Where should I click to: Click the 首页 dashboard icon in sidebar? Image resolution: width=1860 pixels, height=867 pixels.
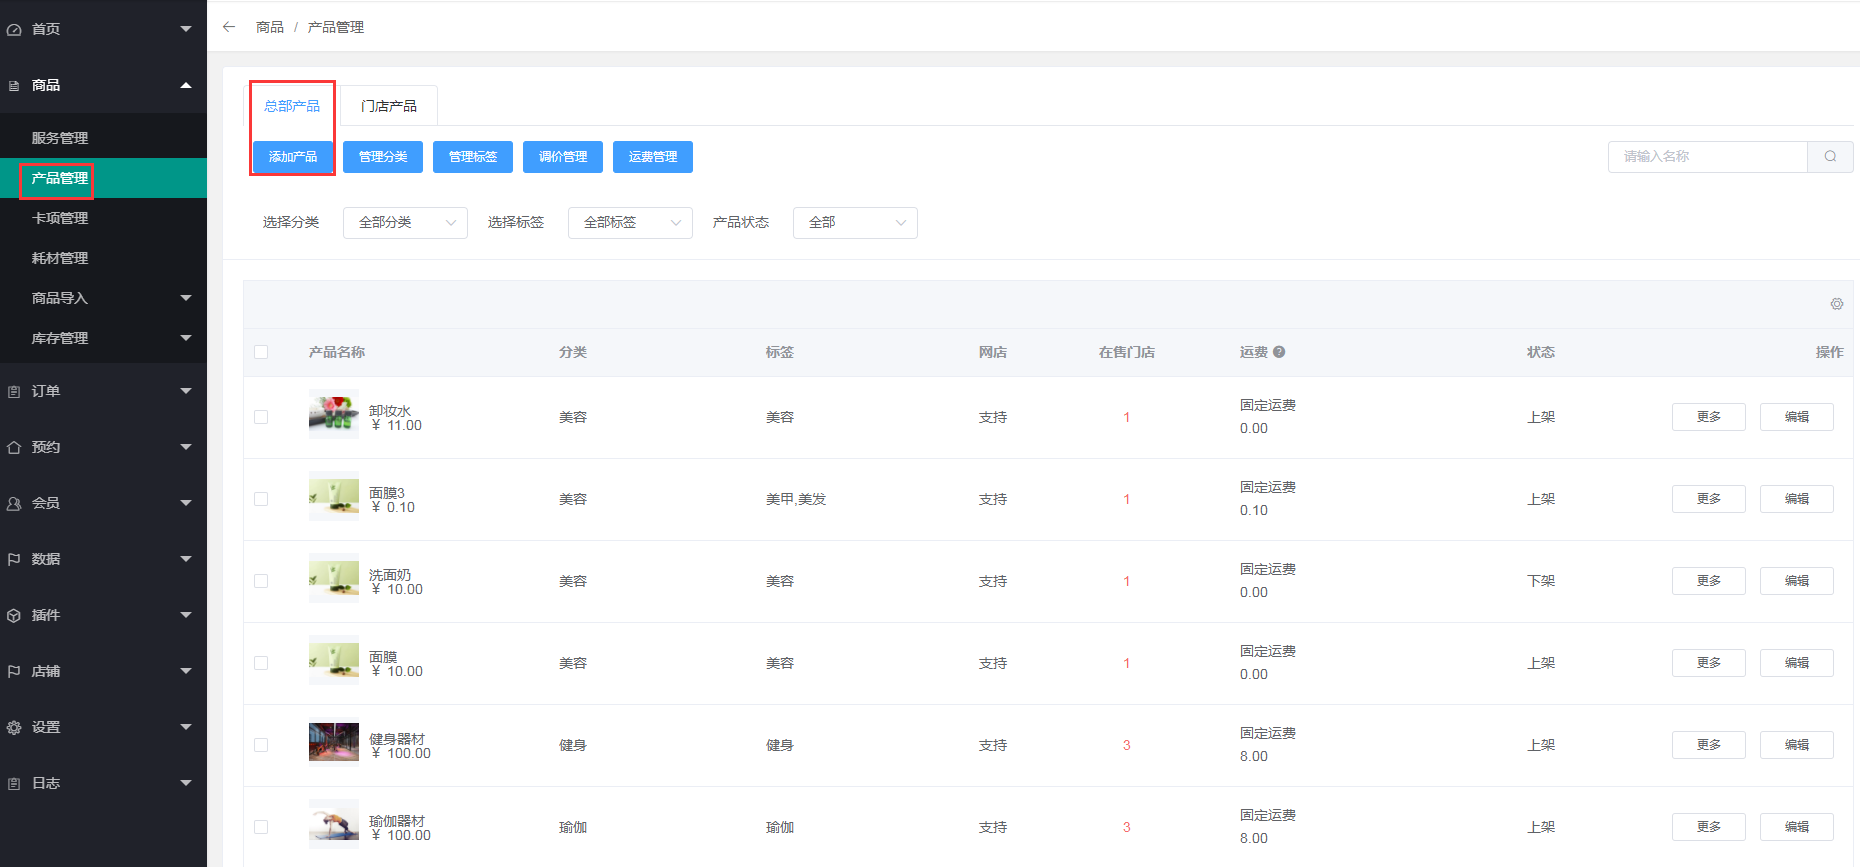click(x=14, y=30)
